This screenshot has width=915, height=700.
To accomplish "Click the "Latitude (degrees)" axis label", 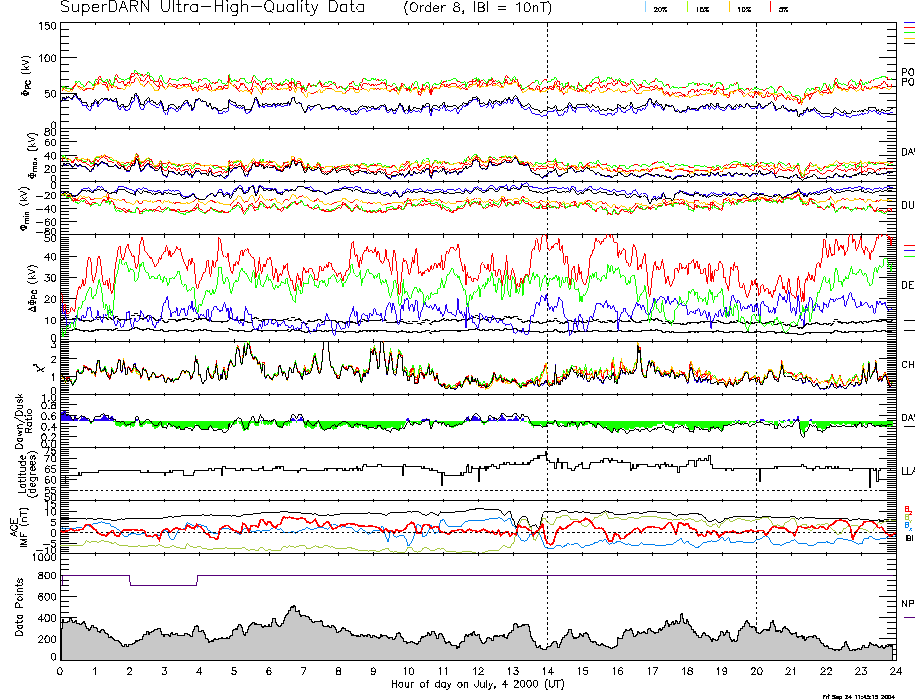I will 27,474.
